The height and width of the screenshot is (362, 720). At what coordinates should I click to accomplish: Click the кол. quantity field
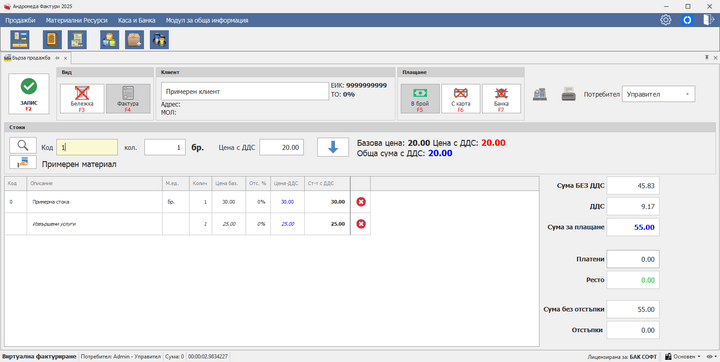coord(165,147)
